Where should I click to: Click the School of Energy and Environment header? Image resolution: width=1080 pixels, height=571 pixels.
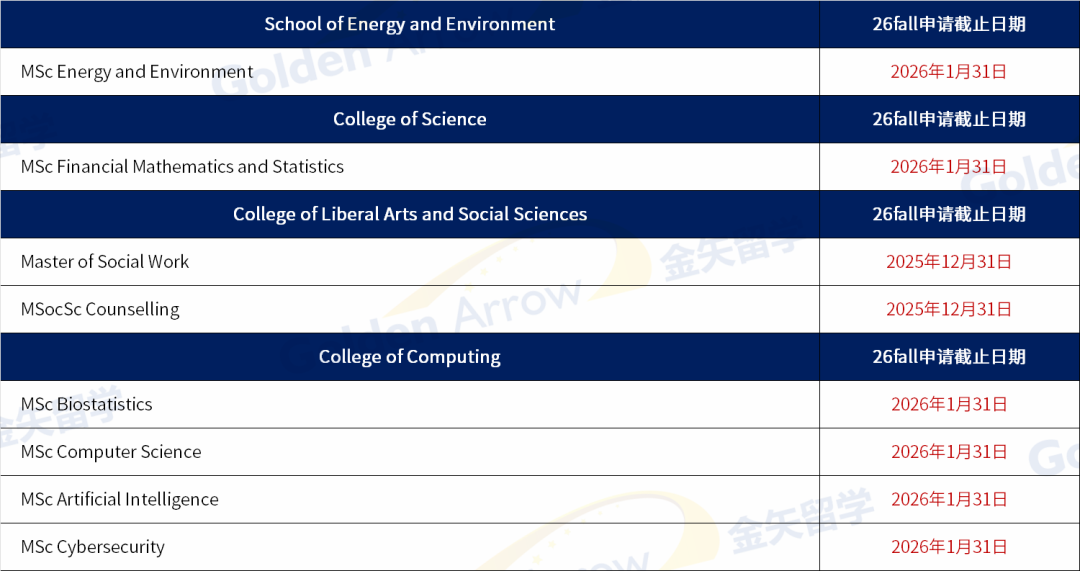409,24
